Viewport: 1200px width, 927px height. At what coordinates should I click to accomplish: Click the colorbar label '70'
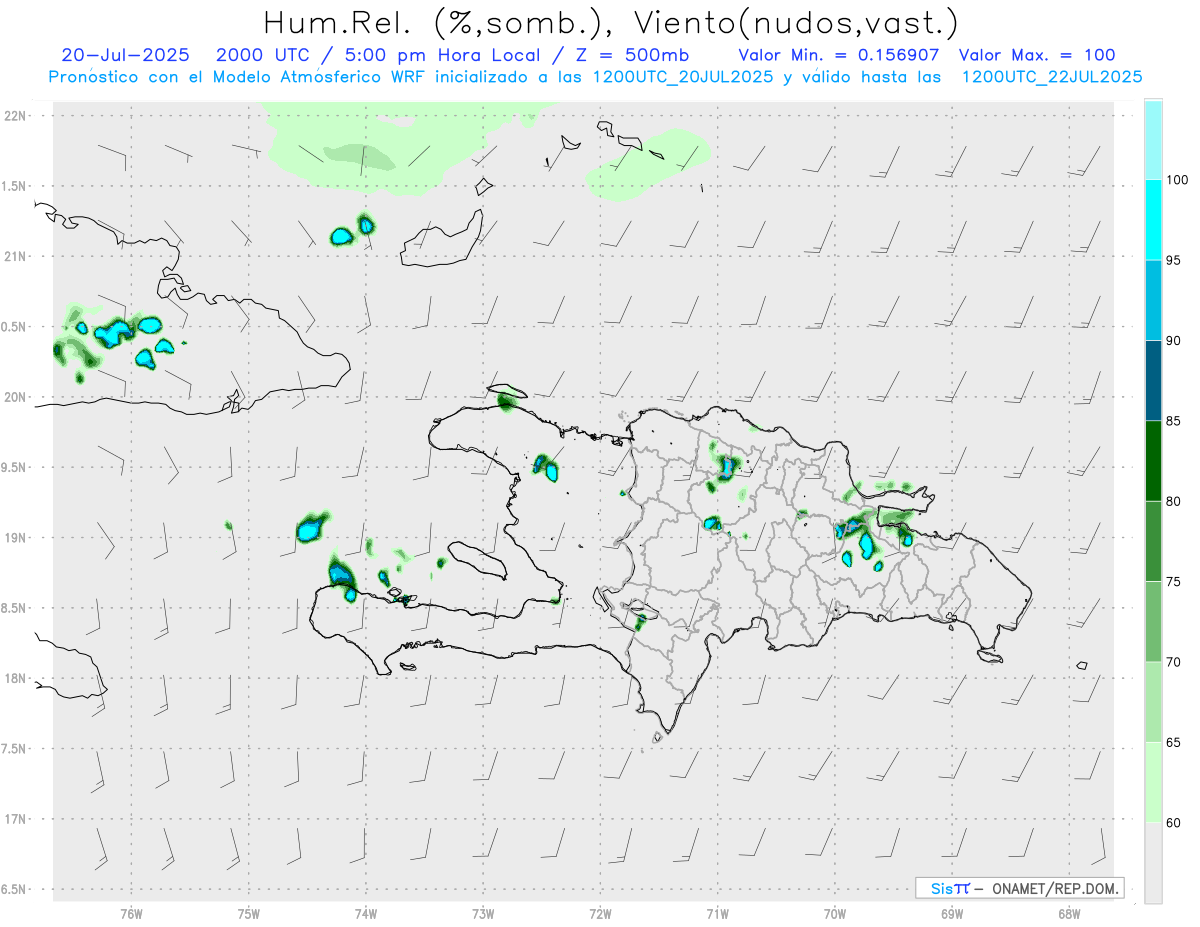1175,661
